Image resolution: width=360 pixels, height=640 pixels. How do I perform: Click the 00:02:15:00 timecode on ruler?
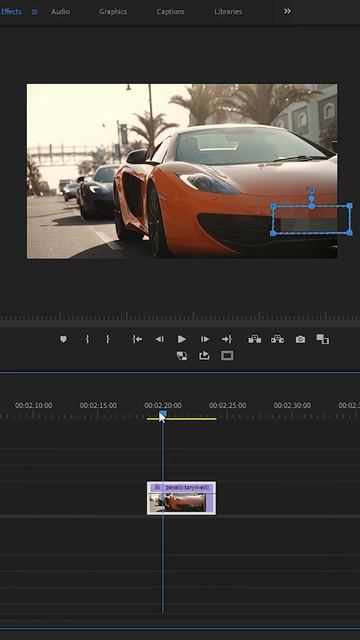[x=98, y=405]
